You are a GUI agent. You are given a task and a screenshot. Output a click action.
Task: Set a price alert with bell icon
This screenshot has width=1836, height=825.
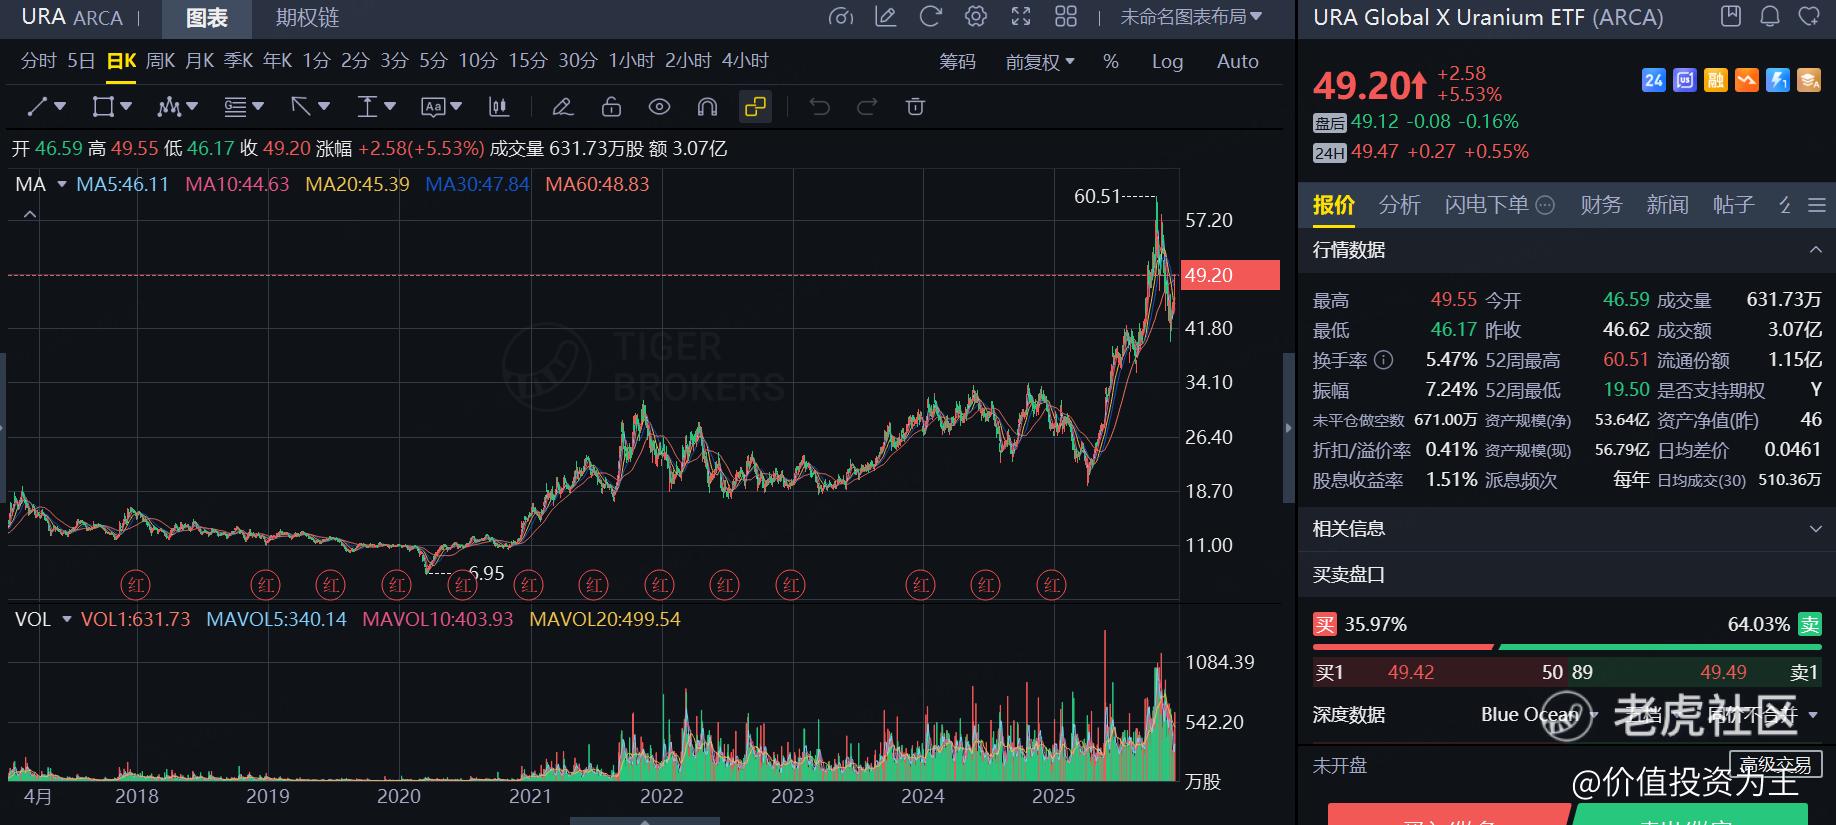(x=1770, y=17)
